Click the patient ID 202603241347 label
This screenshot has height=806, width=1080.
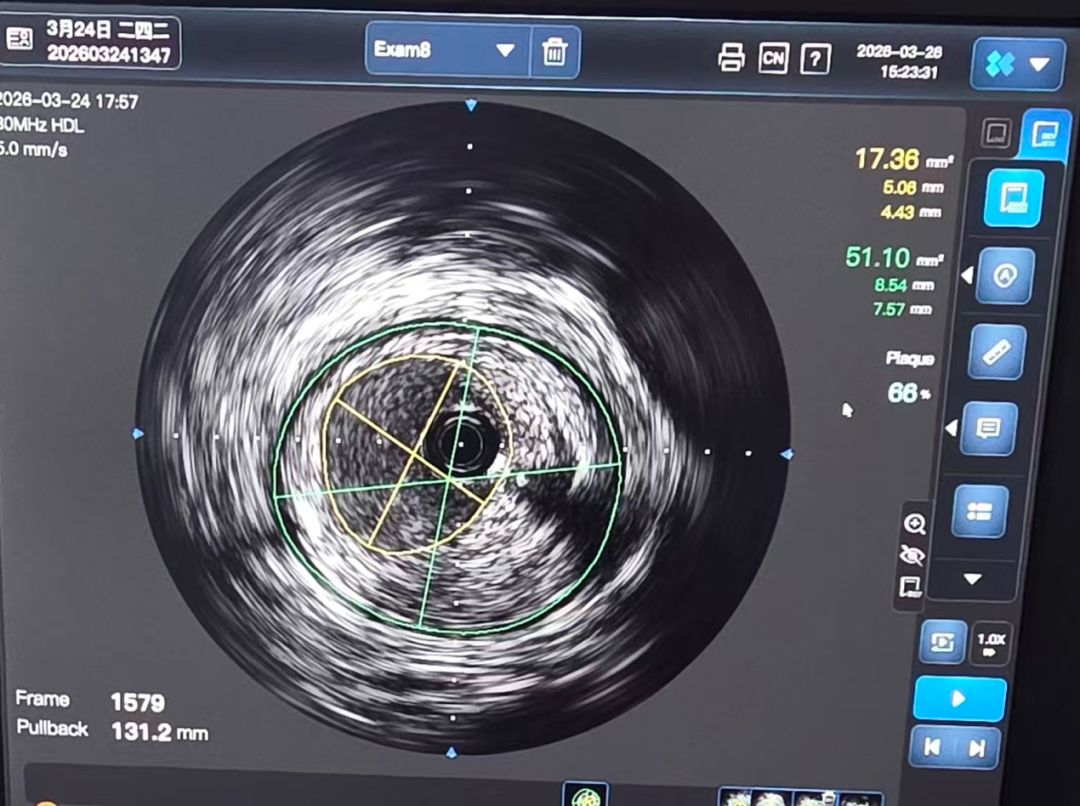[108, 55]
